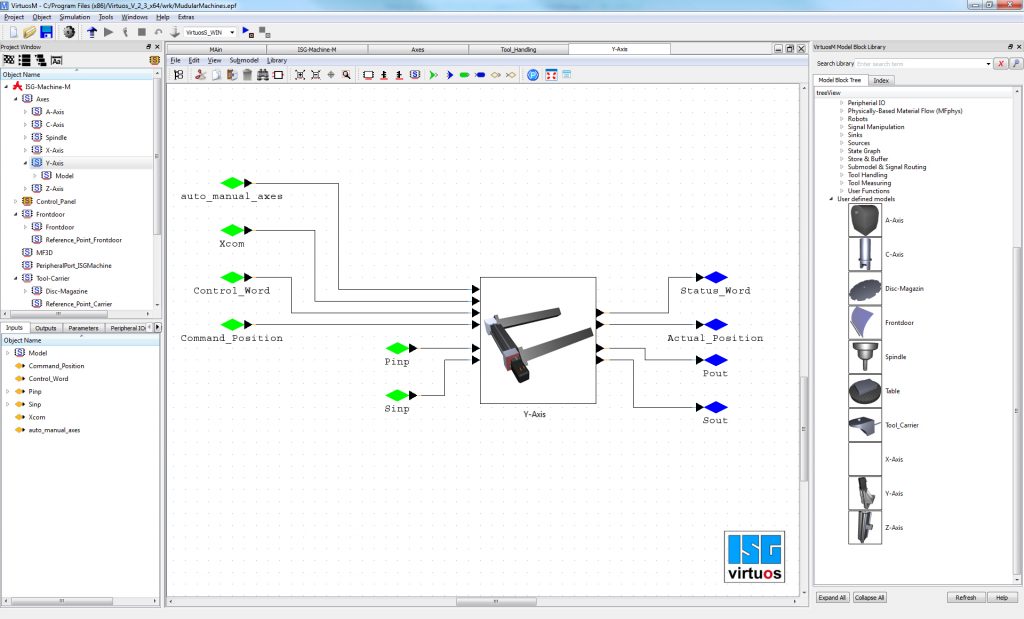Start the simulation with the Play button
The image size is (1024, 619).
(x=109, y=31)
